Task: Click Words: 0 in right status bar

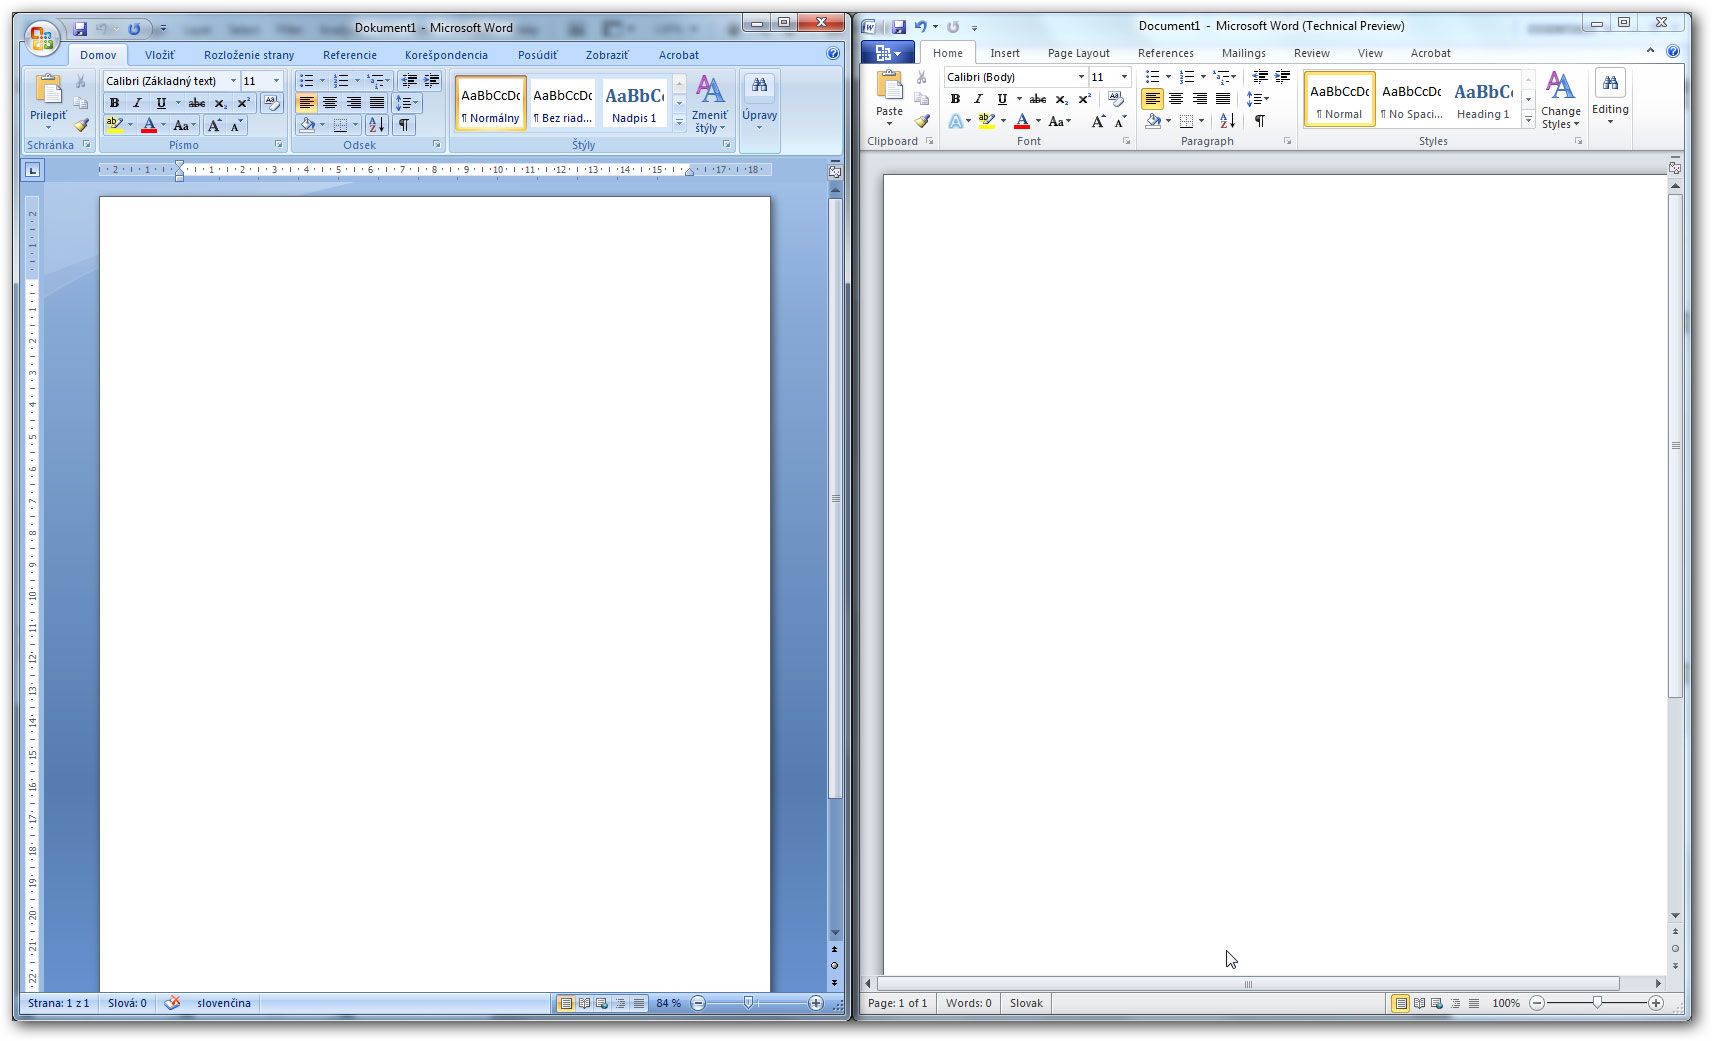Action: (x=968, y=1003)
